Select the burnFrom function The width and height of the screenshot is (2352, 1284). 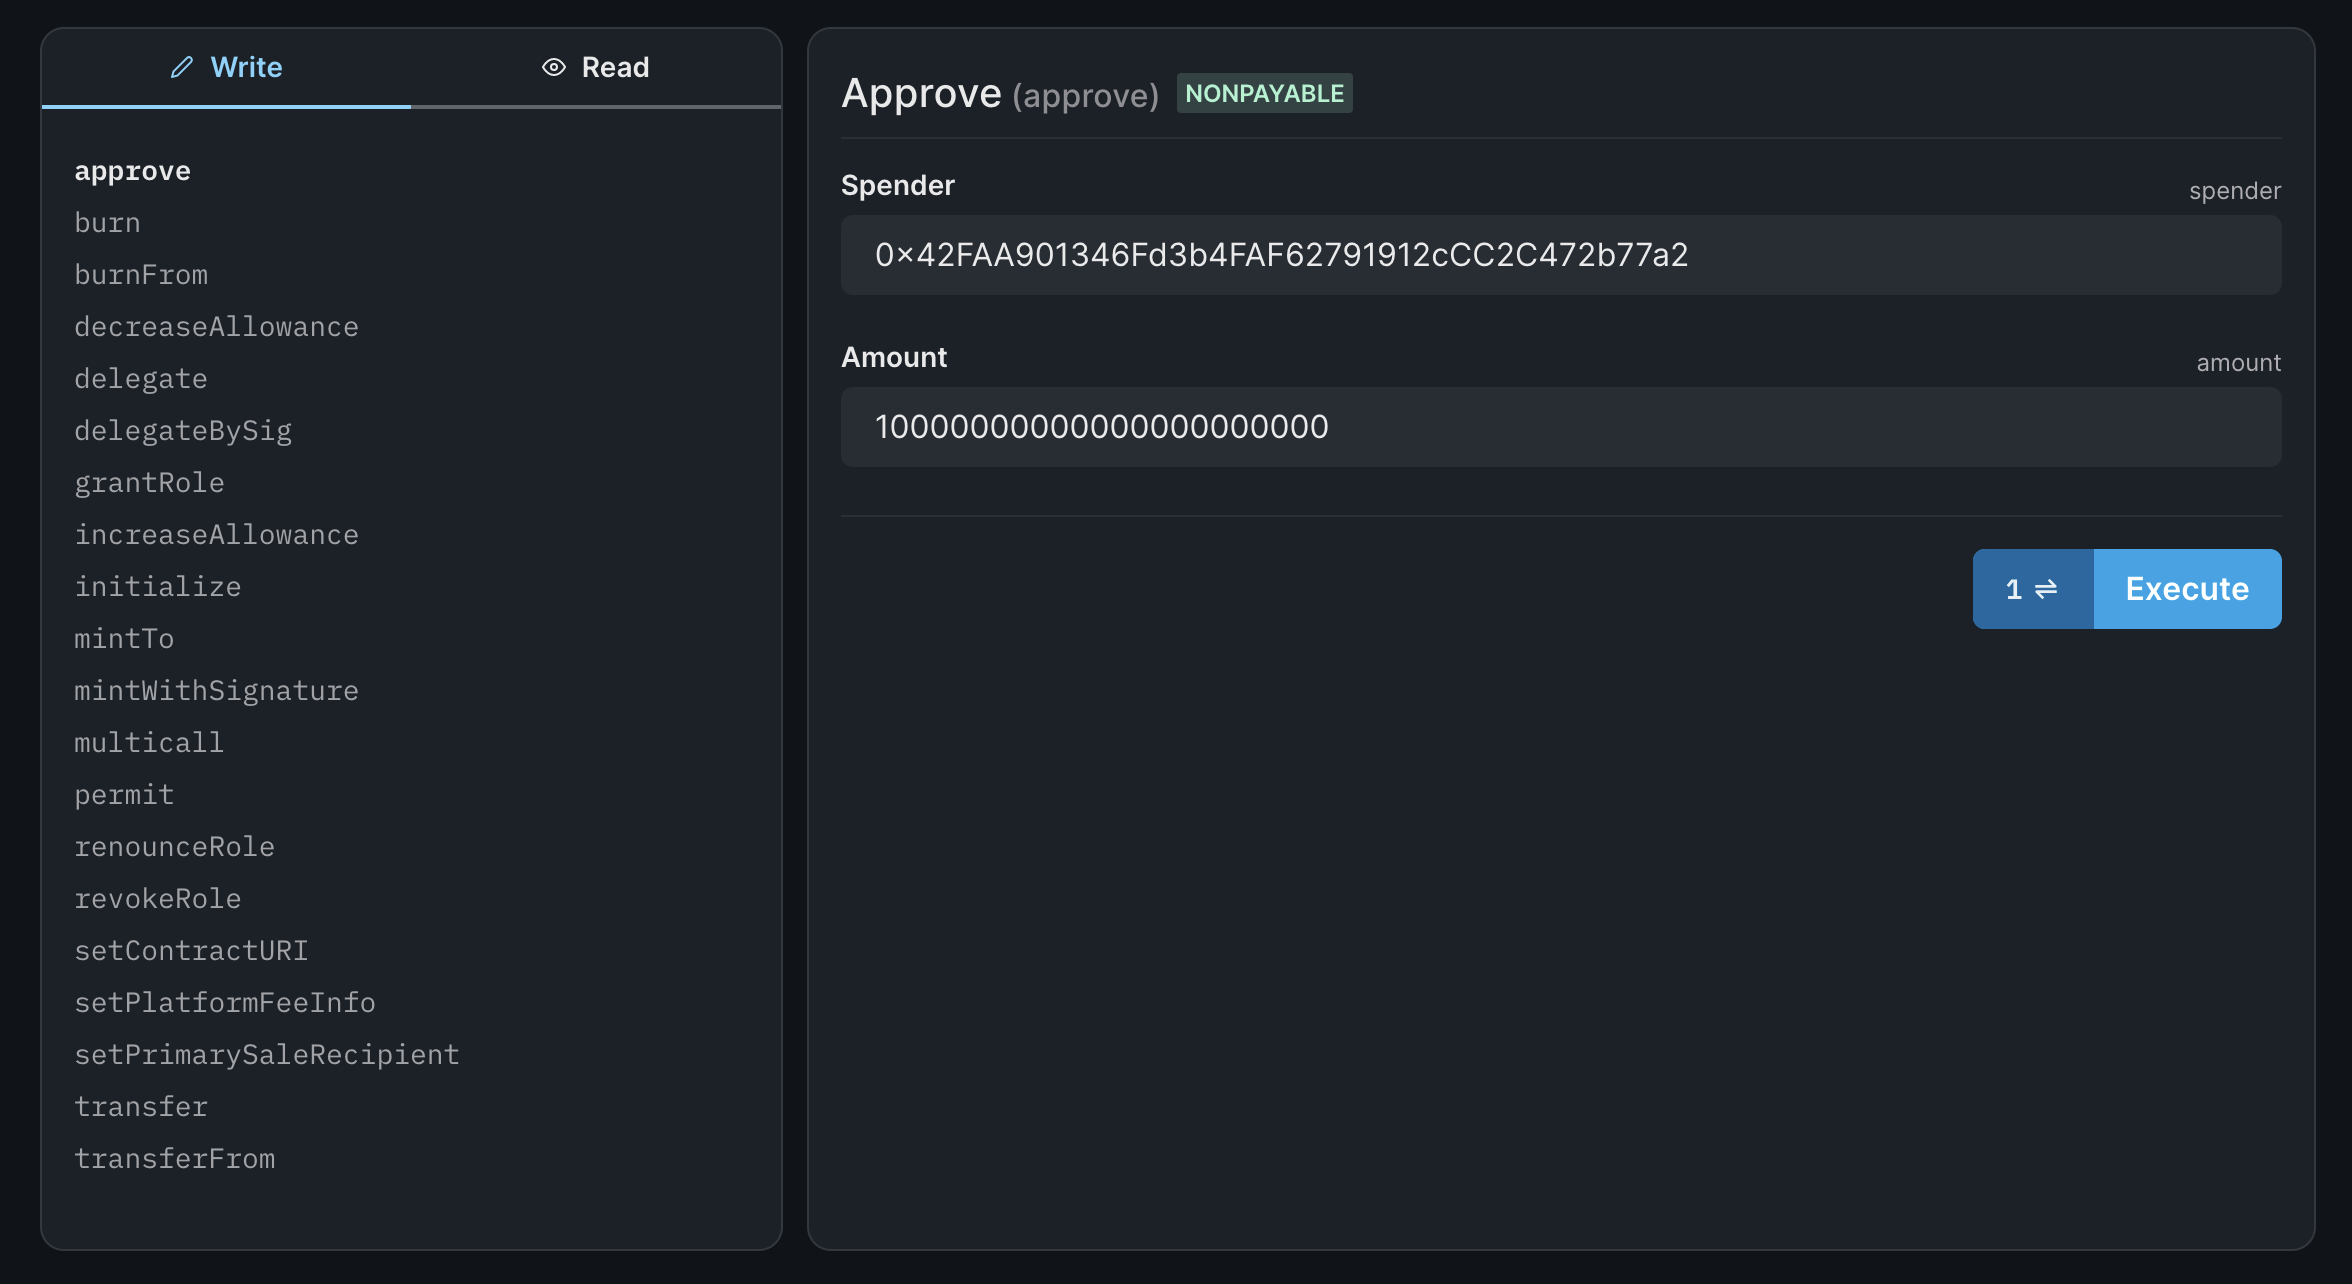pos(141,274)
